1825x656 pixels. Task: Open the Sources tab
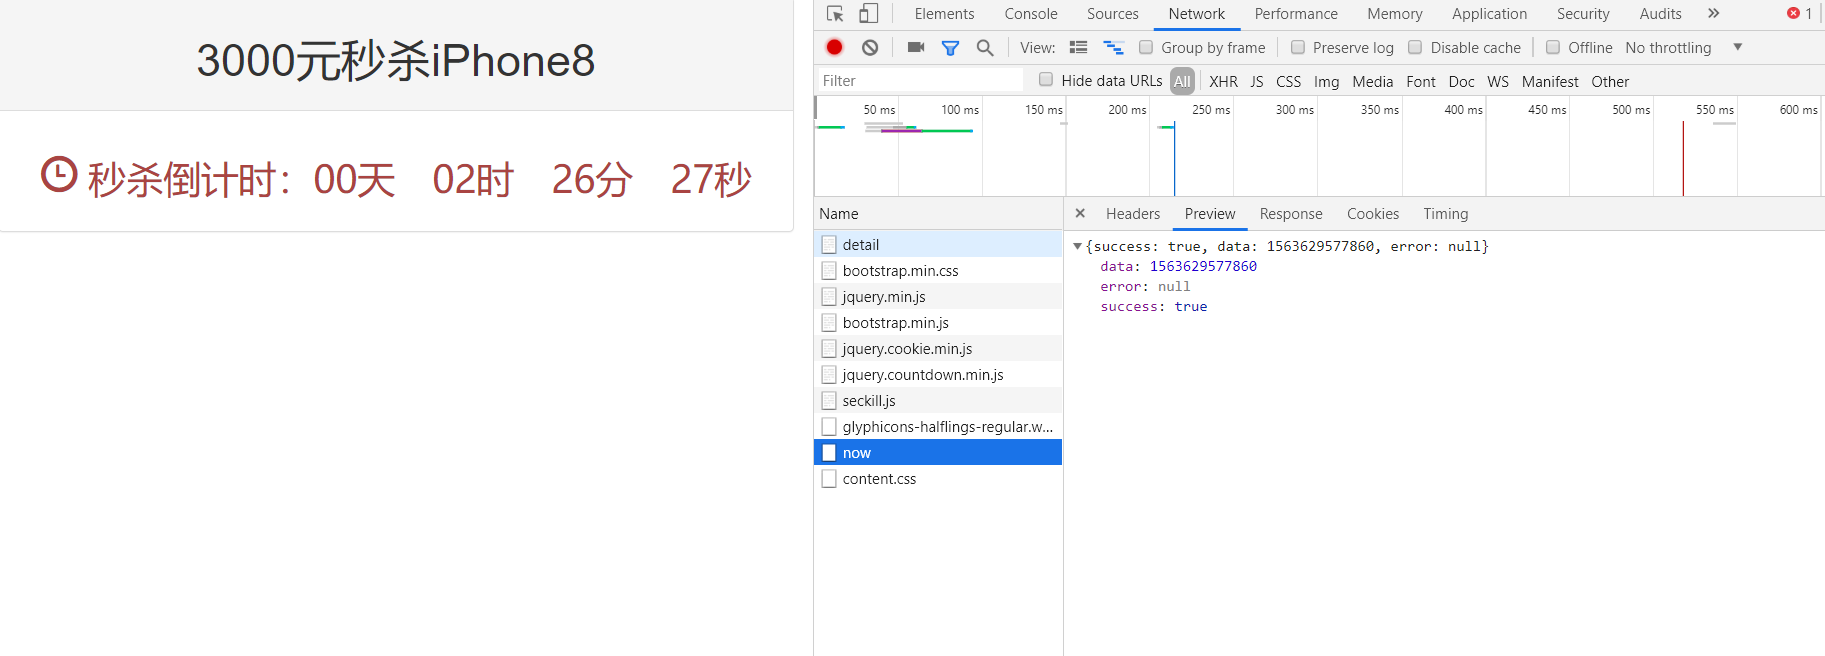click(x=1113, y=14)
